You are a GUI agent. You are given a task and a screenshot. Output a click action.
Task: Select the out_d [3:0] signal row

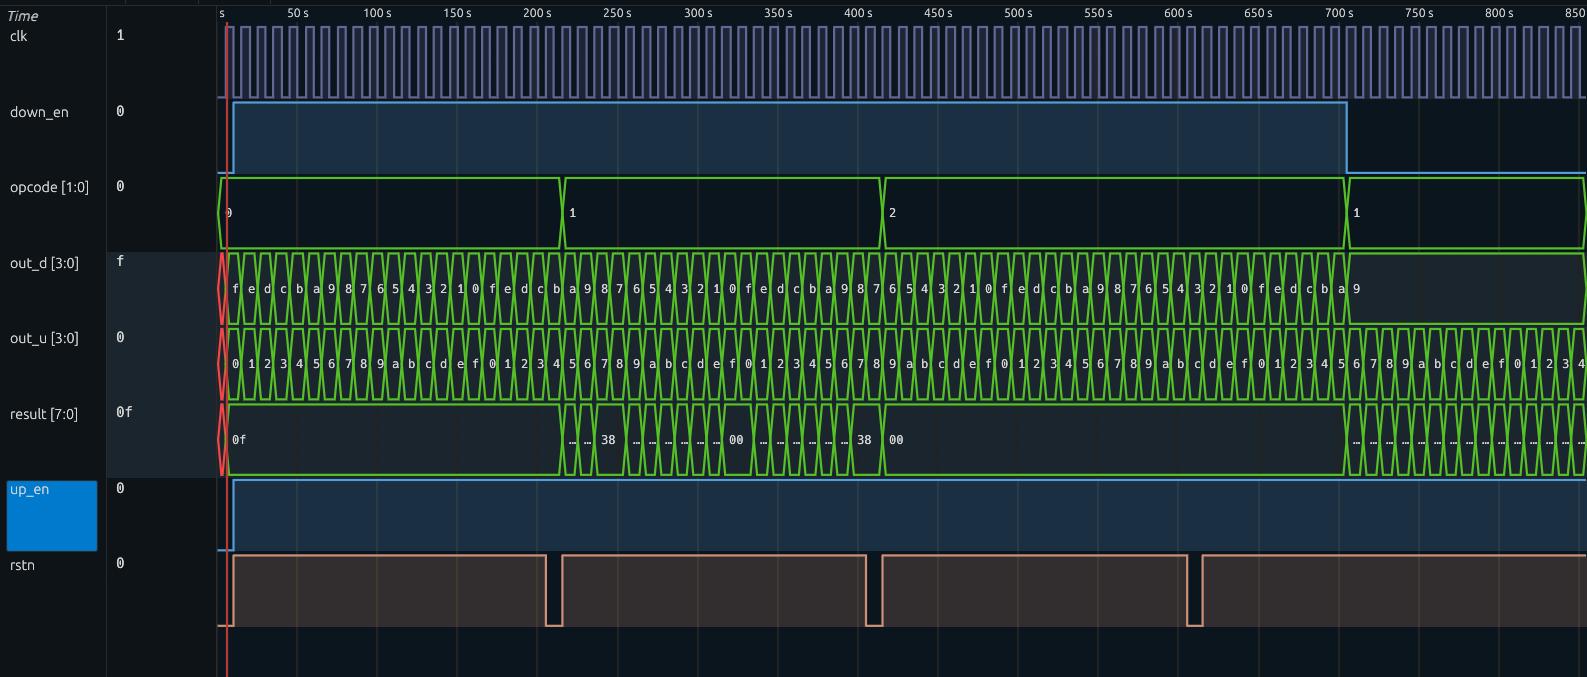(x=44, y=263)
